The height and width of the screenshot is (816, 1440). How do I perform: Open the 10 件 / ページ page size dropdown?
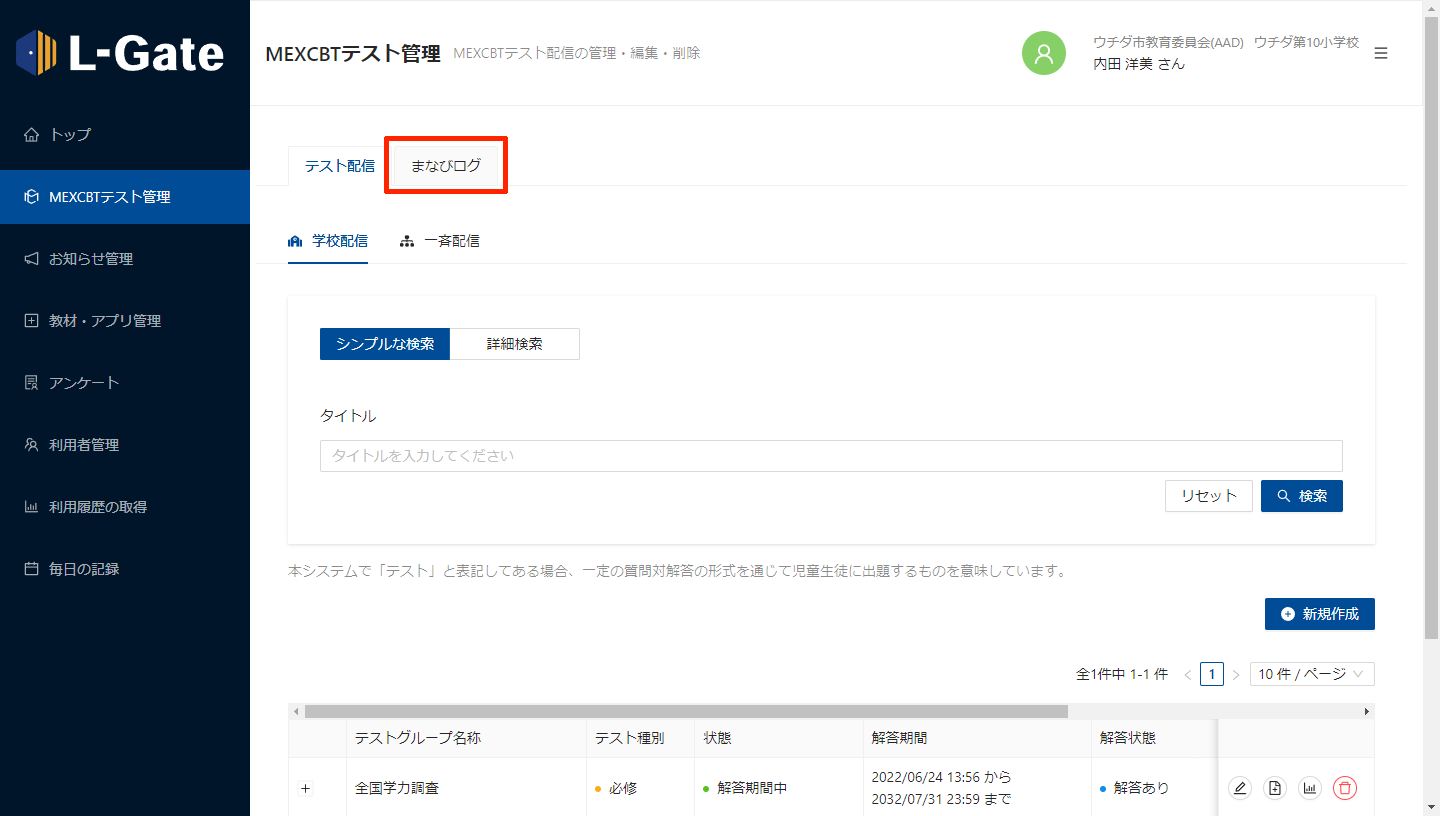[1312, 674]
